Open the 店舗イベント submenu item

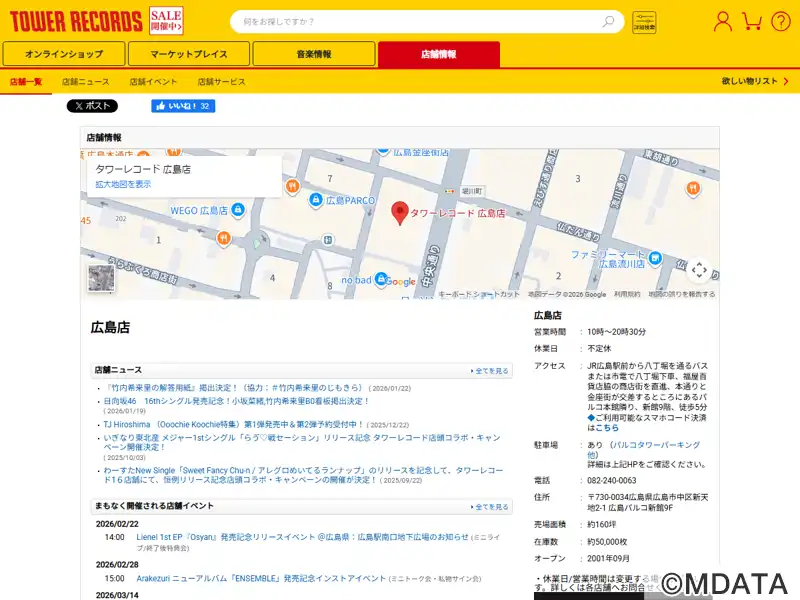coord(153,81)
